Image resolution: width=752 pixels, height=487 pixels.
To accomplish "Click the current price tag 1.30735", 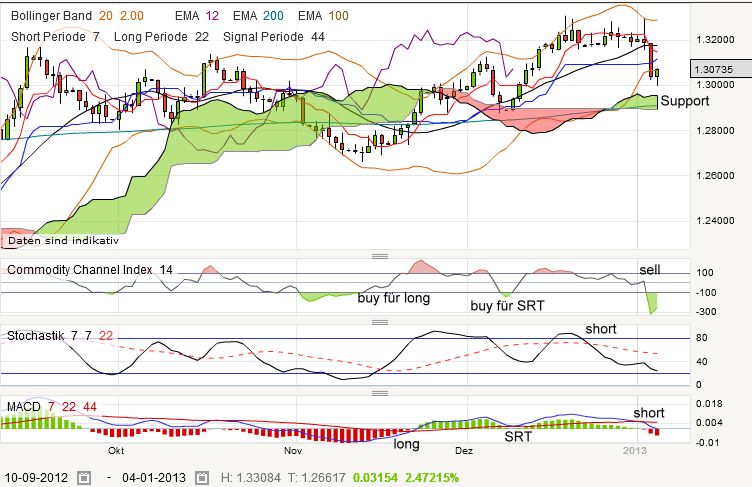I will tap(720, 69).
